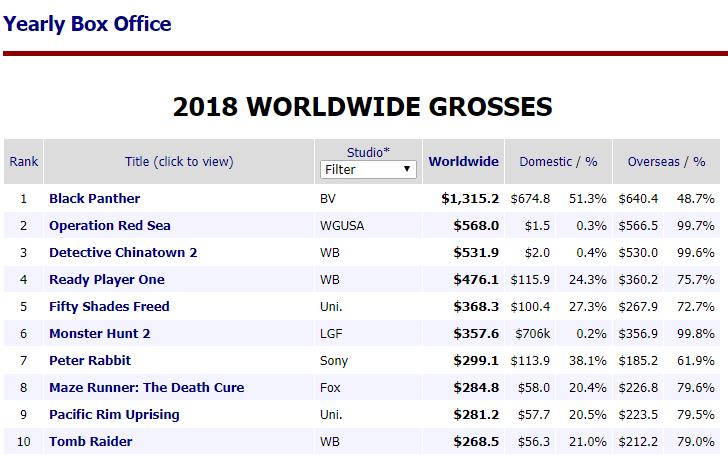This screenshot has width=728, height=456.
Task: Sort by the Rank column header
Action: click(x=24, y=161)
